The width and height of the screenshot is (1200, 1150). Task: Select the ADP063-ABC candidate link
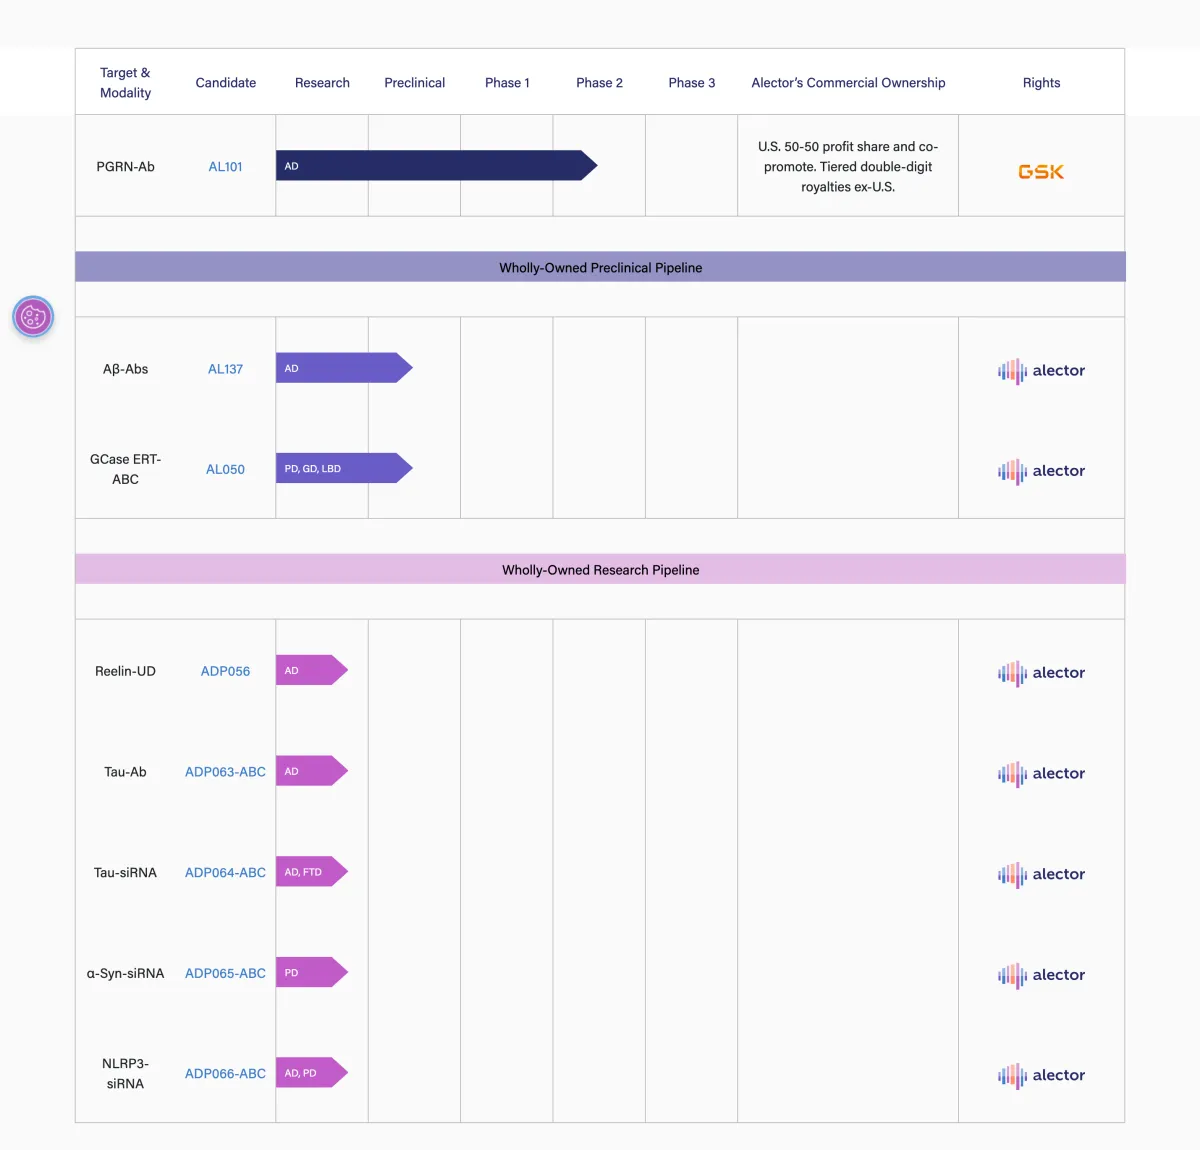tap(225, 772)
